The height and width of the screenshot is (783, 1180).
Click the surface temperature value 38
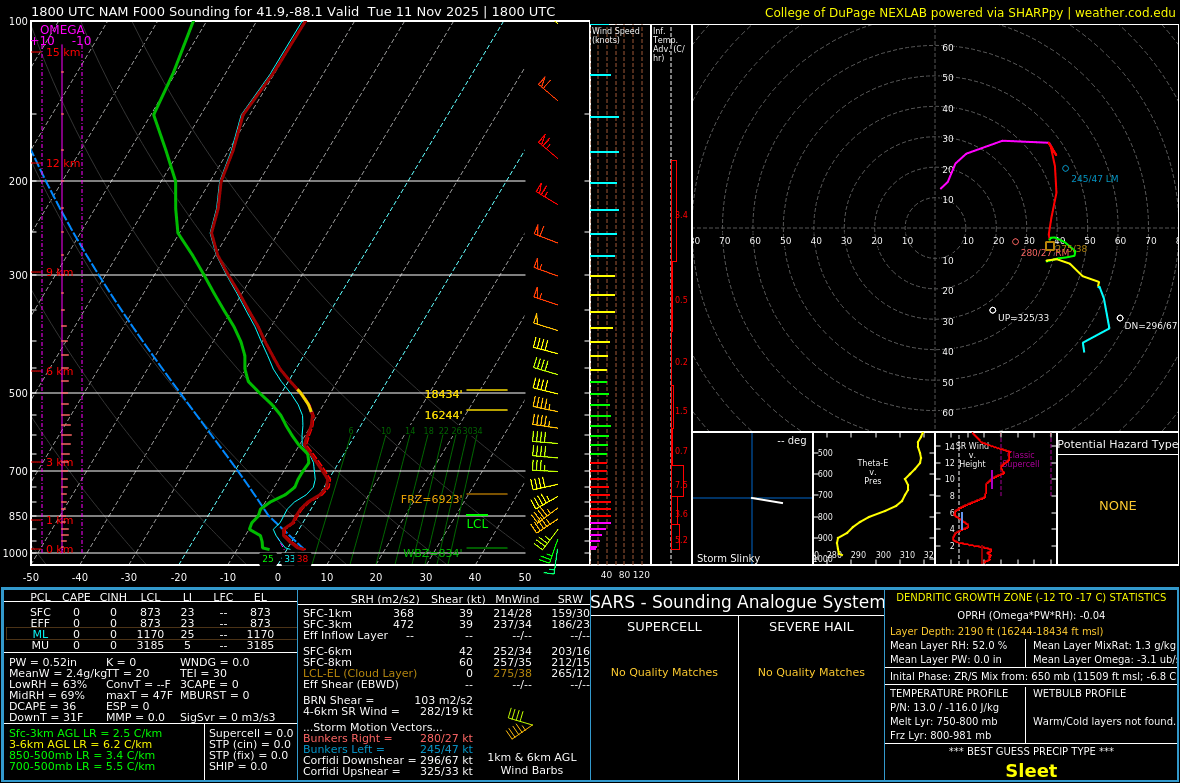coord(302,559)
